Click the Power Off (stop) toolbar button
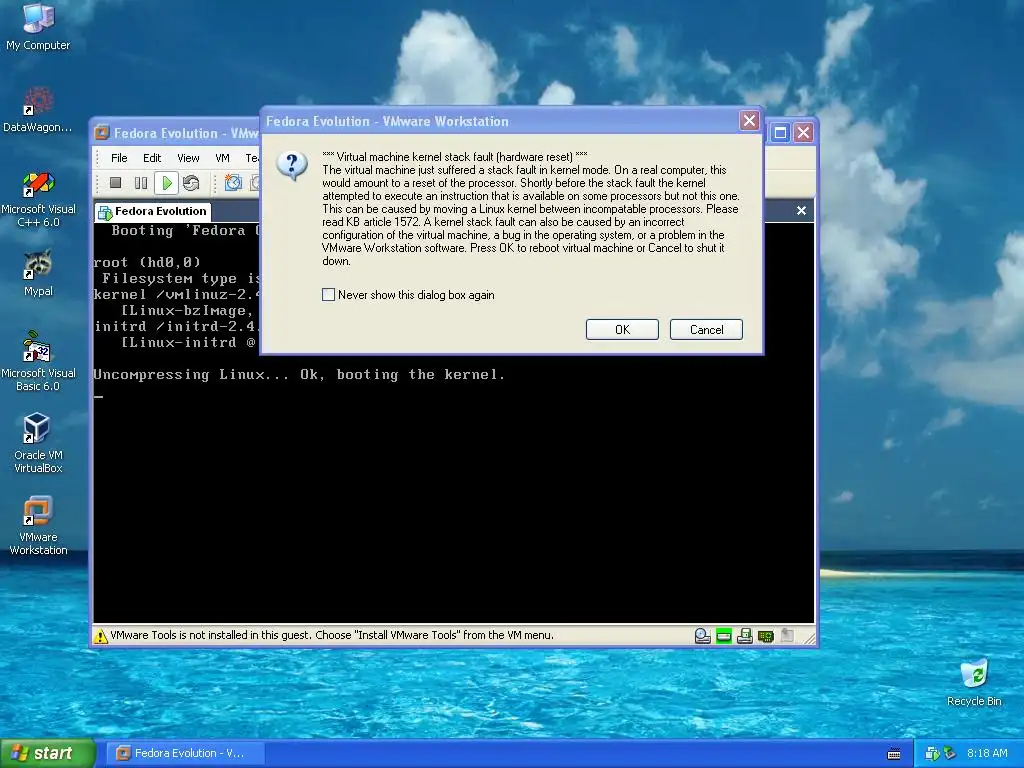The width and height of the screenshot is (1024, 768). point(116,183)
